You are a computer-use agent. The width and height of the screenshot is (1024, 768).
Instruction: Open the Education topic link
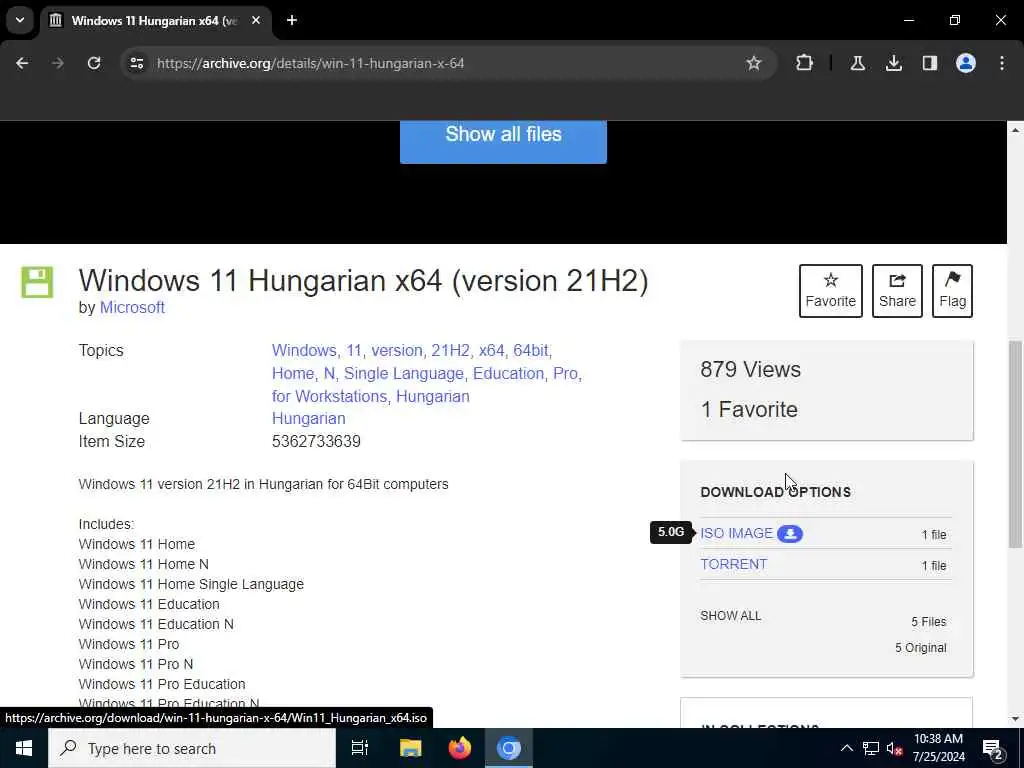click(x=508, y=374)
